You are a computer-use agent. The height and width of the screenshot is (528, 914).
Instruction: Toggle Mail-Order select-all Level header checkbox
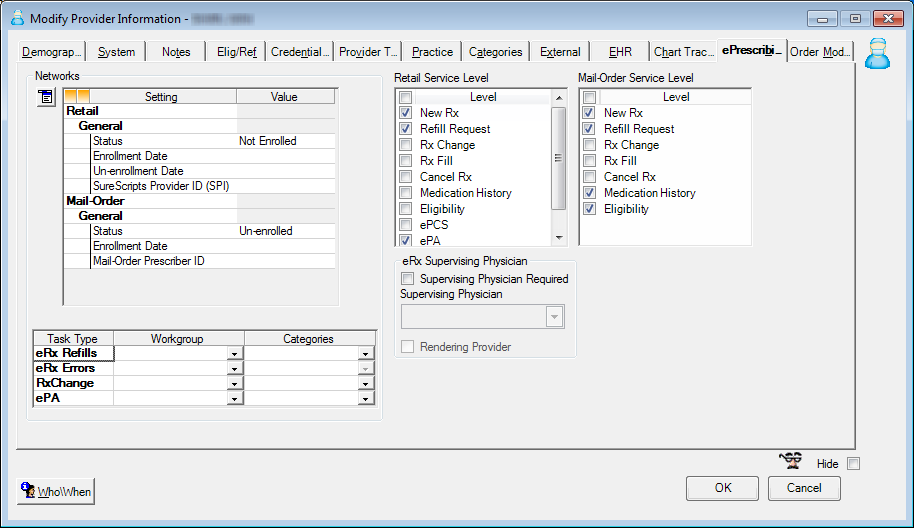(590, 97)
